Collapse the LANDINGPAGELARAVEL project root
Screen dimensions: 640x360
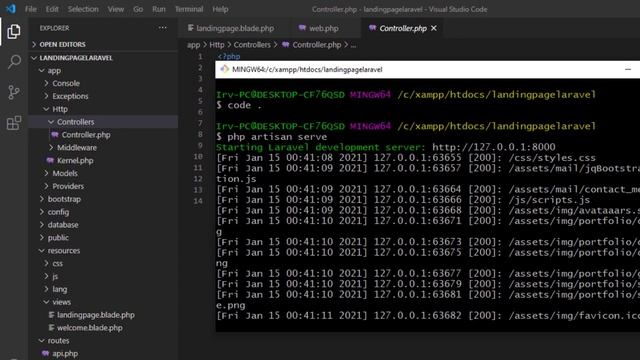[103, 58]
